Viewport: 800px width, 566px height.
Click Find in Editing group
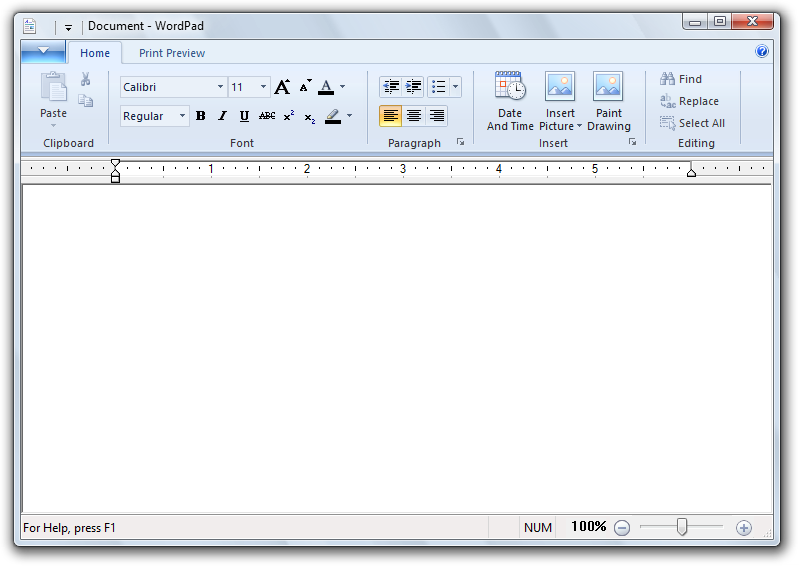[x=681, y=79]
